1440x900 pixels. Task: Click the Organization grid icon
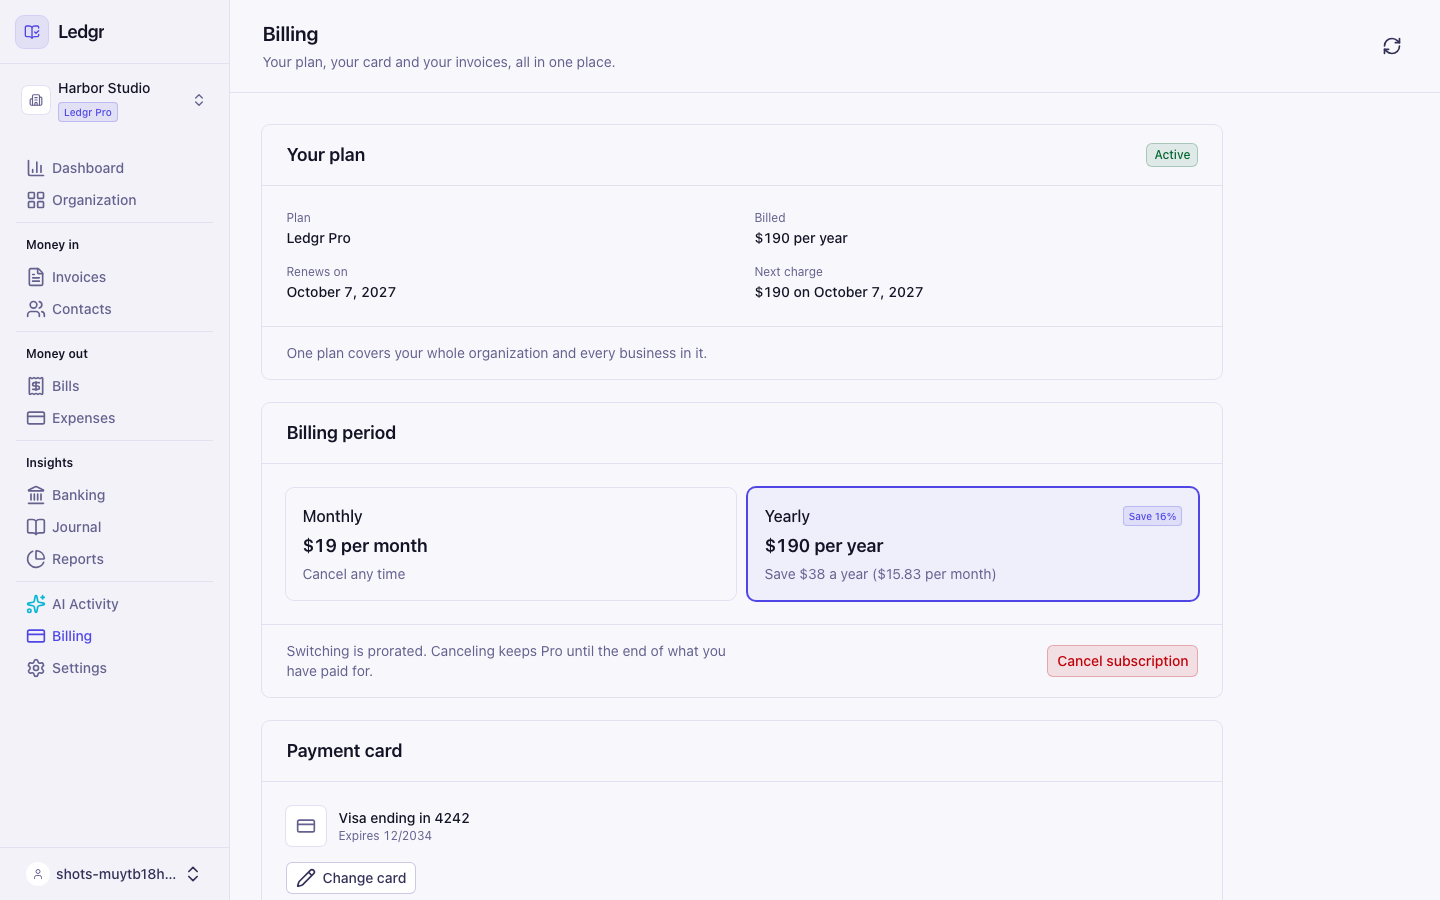point(36,200)
